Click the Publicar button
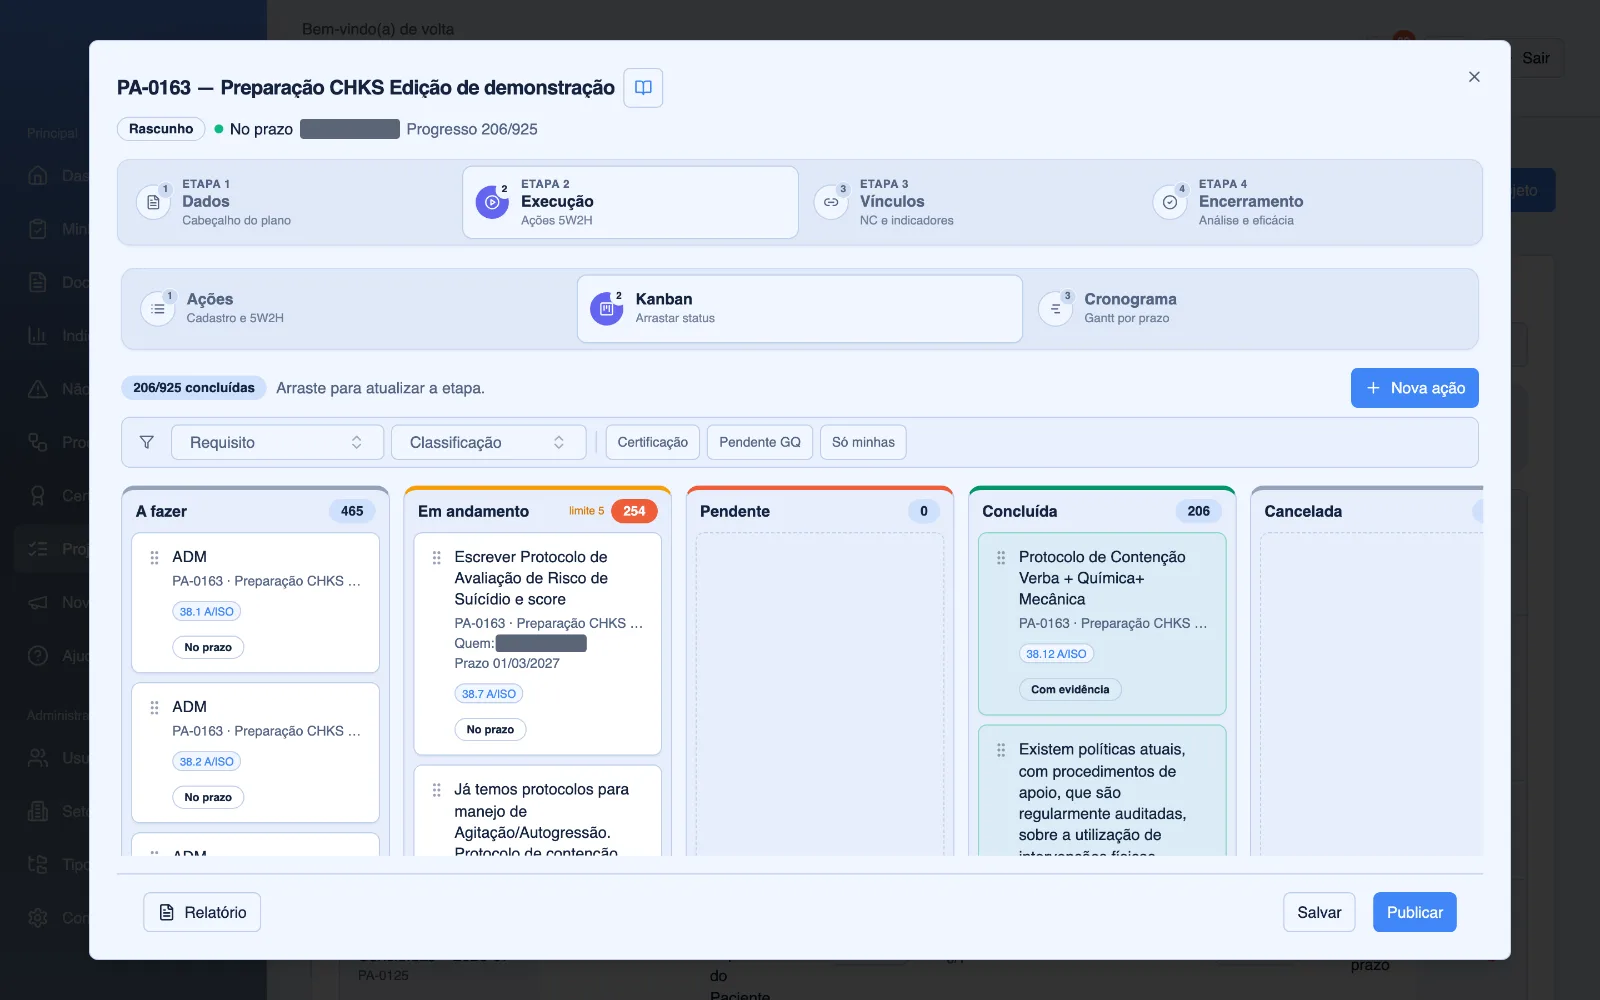This screenshot has width=1600, height=1000. click(x=1414, y=912)
